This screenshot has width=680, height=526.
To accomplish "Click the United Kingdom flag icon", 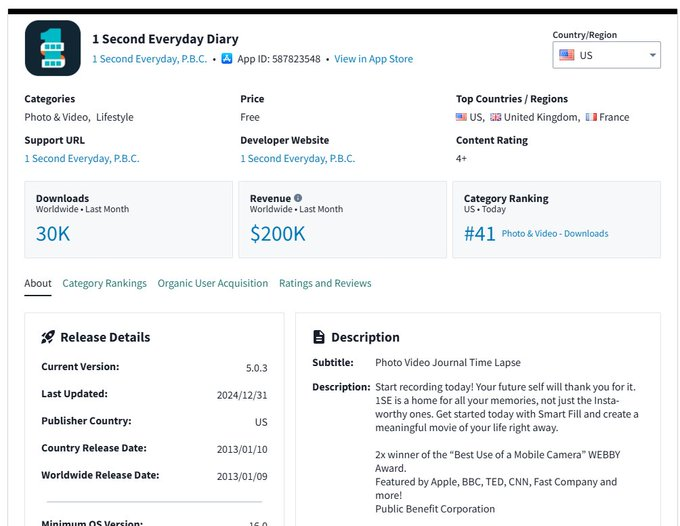I will pos(495,117).
